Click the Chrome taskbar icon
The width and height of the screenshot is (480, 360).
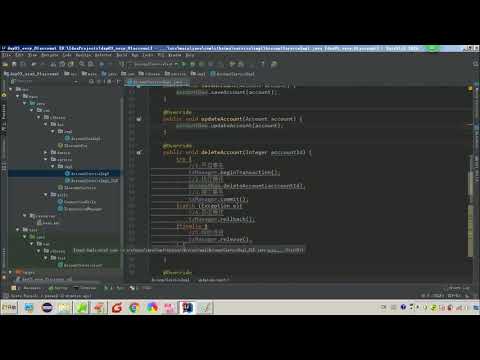click(x=134, y=307)
